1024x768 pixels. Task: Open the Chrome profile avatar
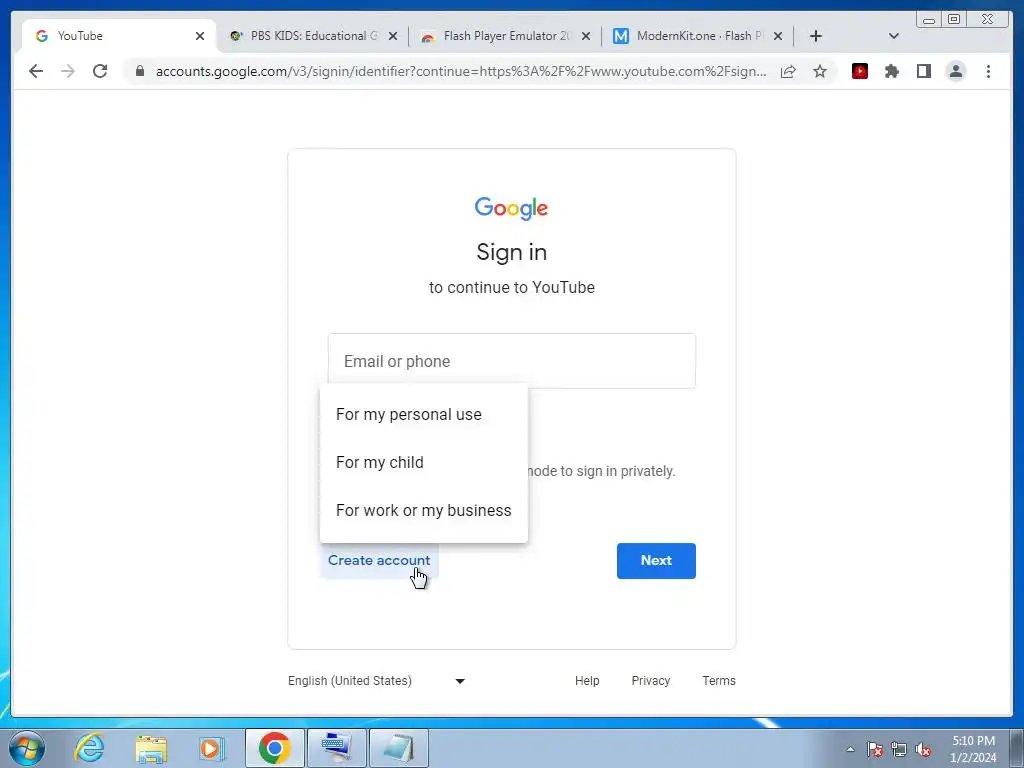coord(956,71)
